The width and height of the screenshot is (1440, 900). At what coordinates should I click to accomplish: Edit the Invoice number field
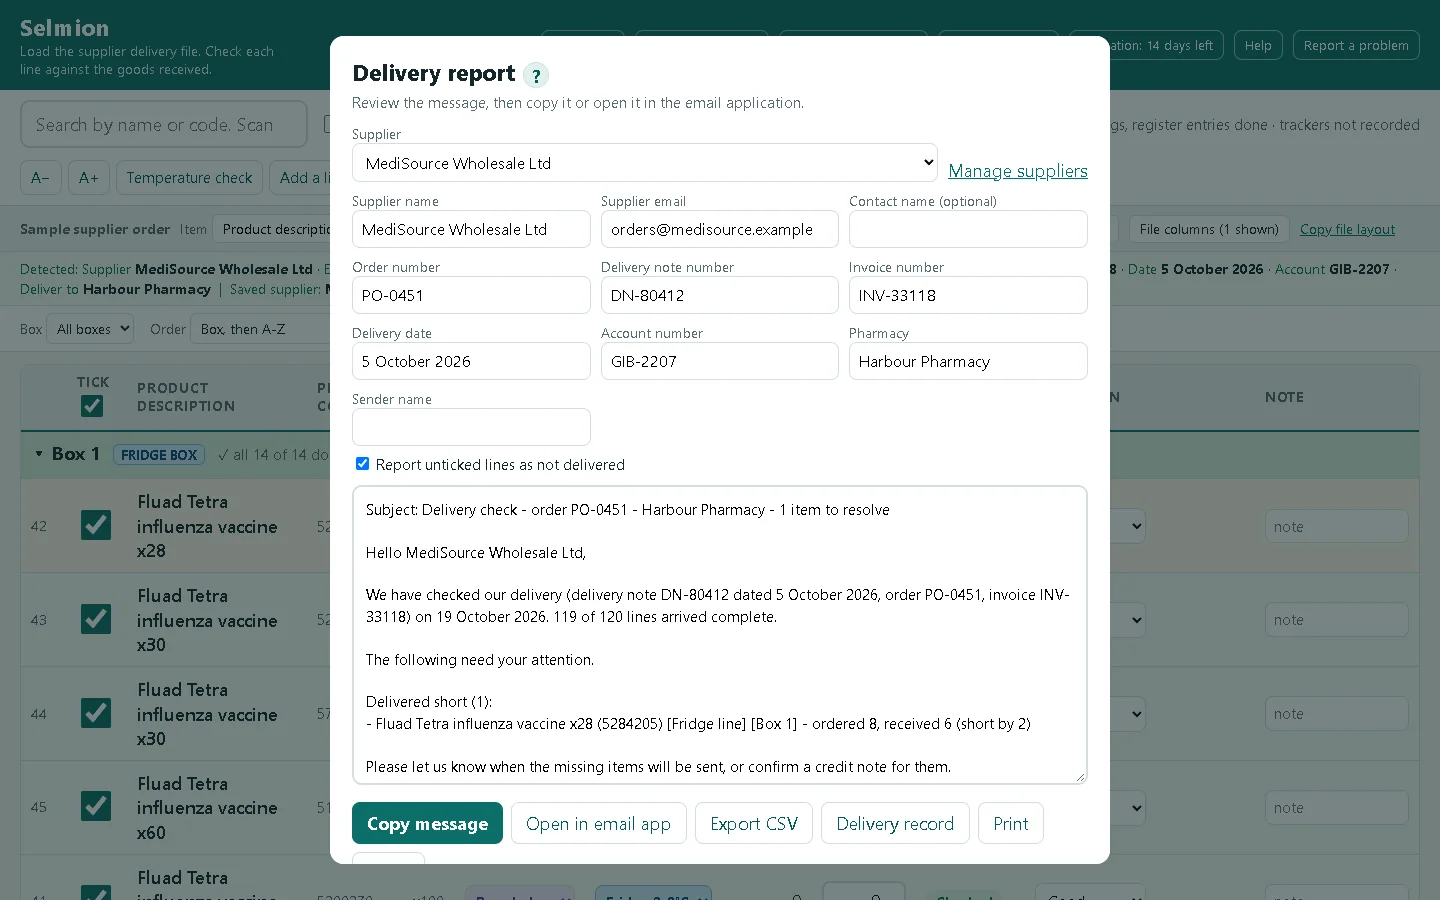click(x=968, y=295)
